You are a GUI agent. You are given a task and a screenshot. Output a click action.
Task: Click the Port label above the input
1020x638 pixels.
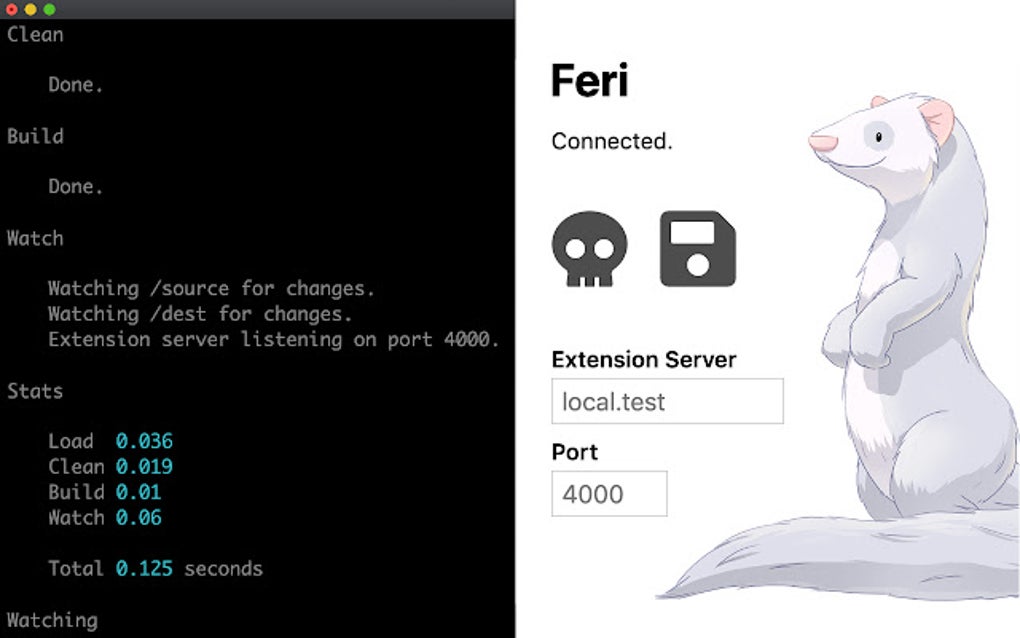[x=575, y=452]
